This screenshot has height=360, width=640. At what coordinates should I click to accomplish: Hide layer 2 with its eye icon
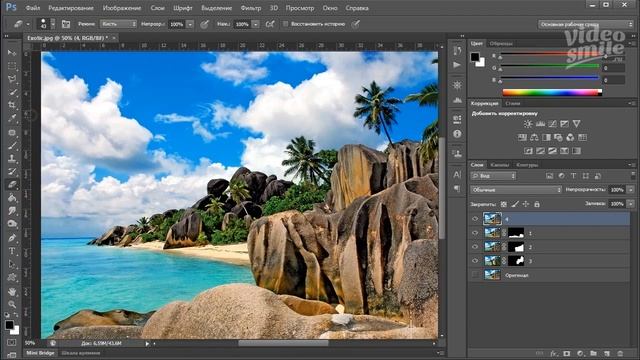click(475, 247)
